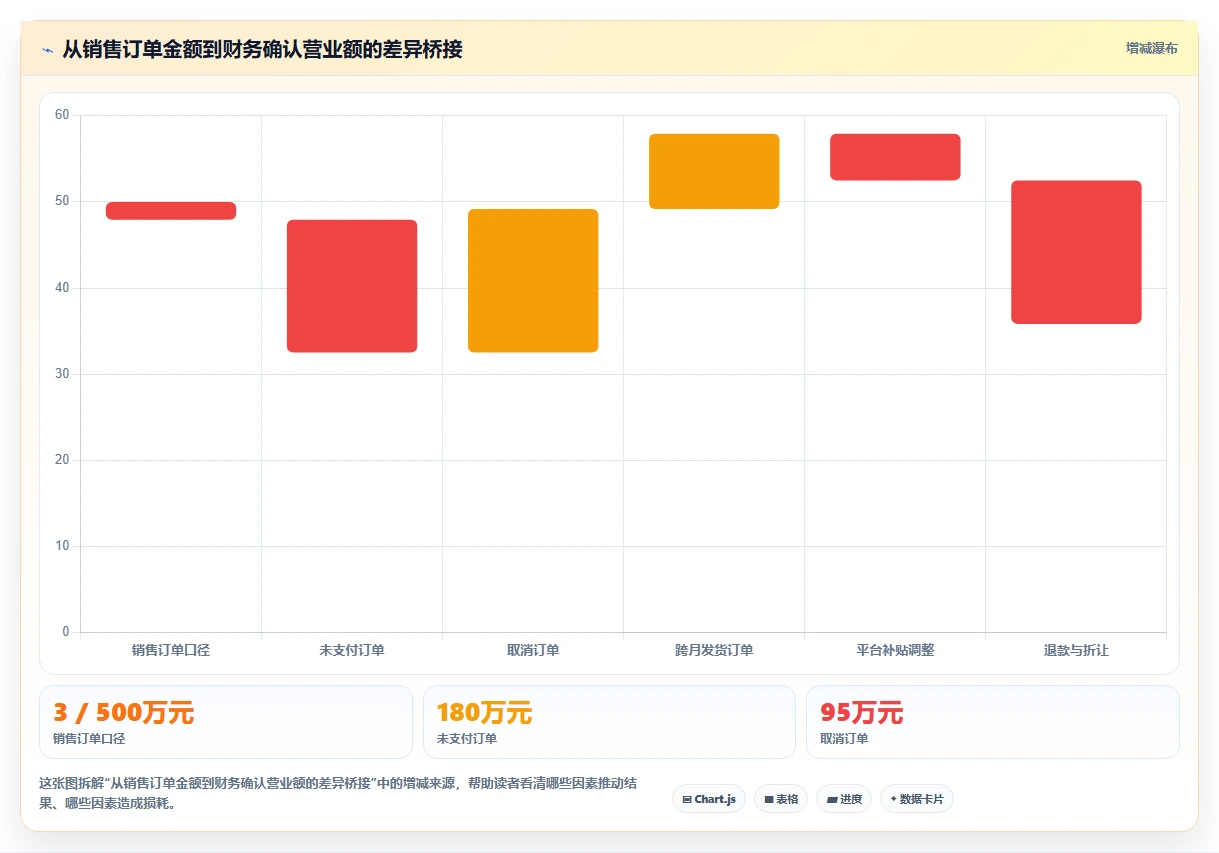Click y-axis tick label 60
Viewport: 1219px width, 853px height.
click(x=62, y=115)
